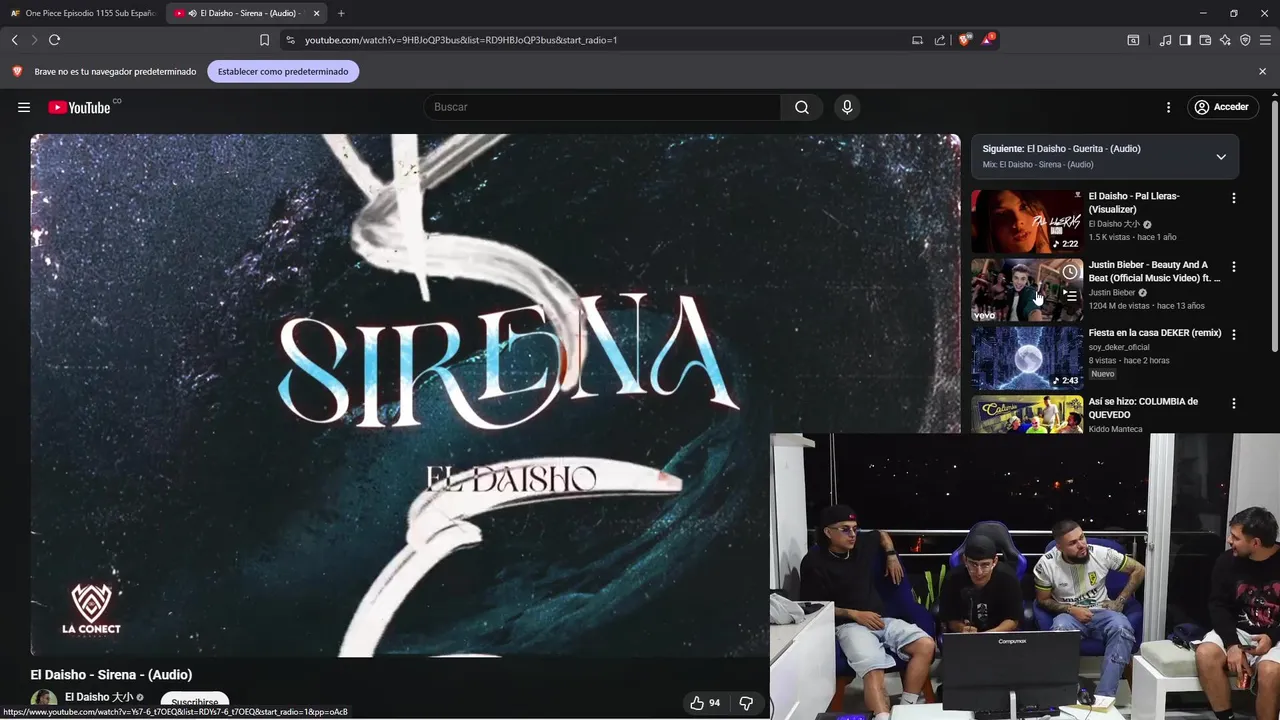Viewport: 1280px width, 720px height.
Task: Add Justin Bieber video to Watch later clock
Action: click(1070, 272)
